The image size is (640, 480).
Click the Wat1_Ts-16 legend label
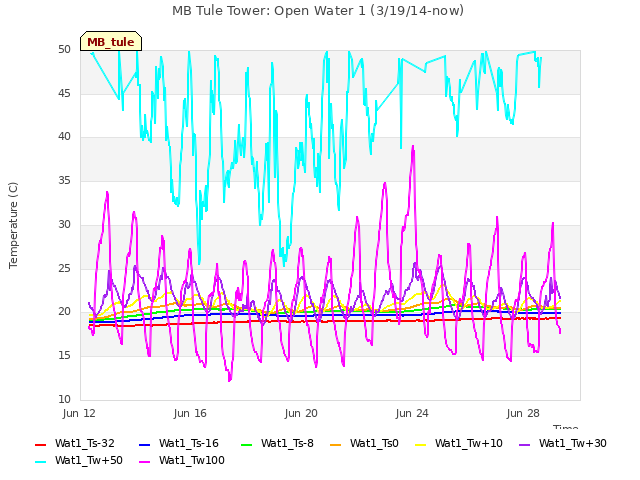click(189, 443)
